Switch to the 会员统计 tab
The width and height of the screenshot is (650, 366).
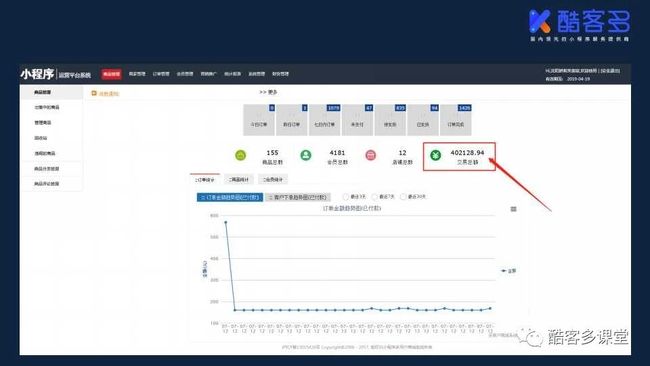(x=273, y=179)
